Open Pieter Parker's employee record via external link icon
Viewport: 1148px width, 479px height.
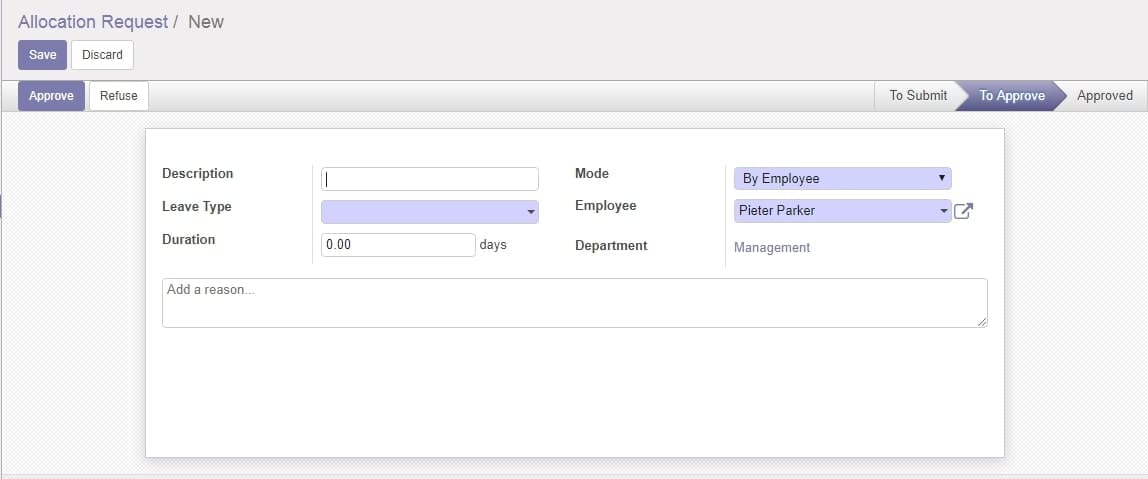coord(964,212)
